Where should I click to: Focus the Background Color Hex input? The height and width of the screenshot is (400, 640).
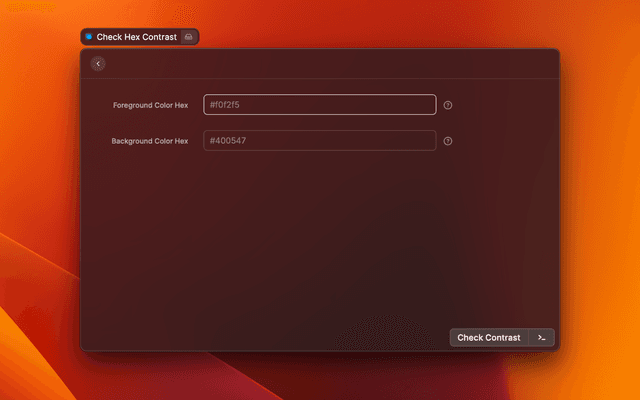320,141
